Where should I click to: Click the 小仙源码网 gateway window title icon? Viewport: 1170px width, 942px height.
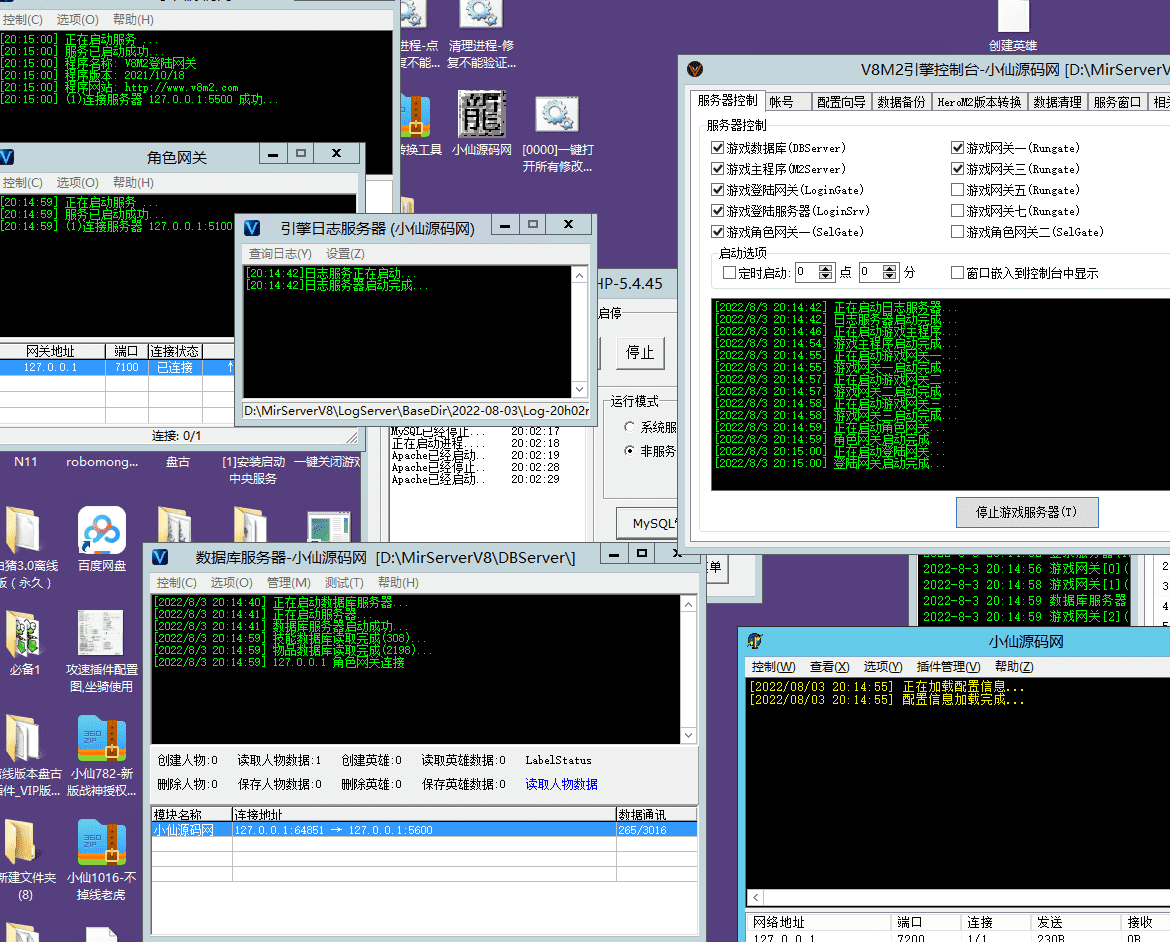755,641
